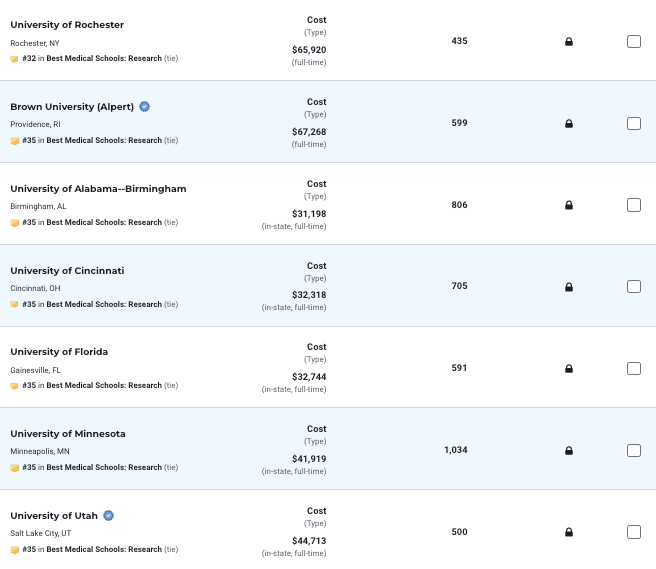Select the University of Florida compare checkbox
The image size is (656, 569).
point(634,369)
